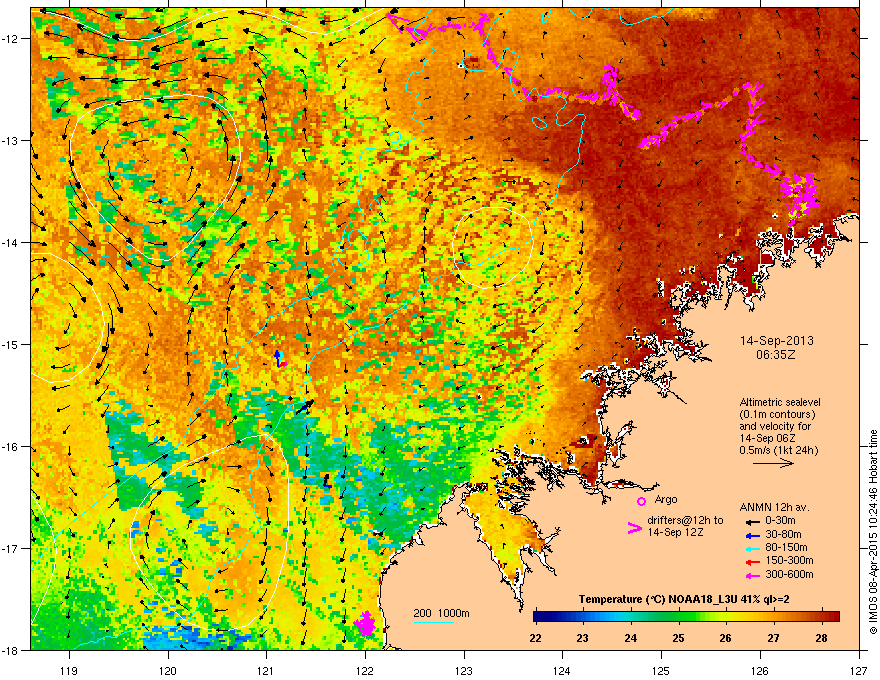The height and width of the screenshot is (680, 880).
Task: Click the (0.1m contours) text
Action: pos(777,415)
